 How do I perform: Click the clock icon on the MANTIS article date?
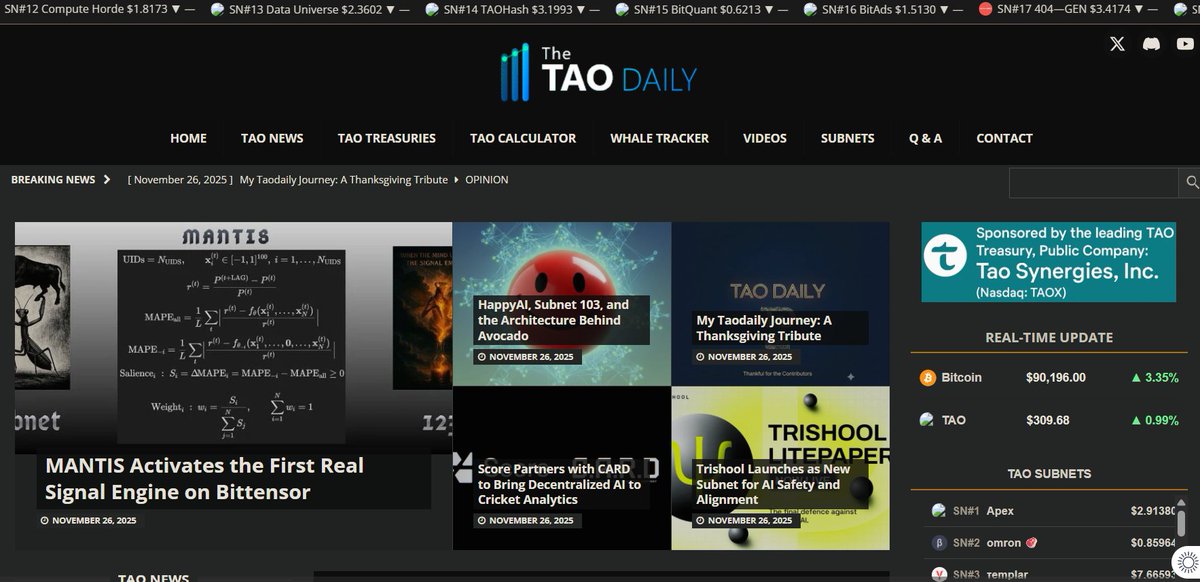[x=43, y=520]
